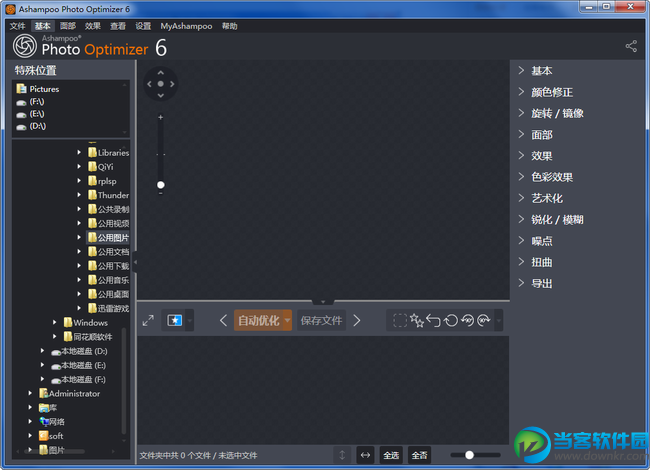
Task: Open the 帮助 menu
Action: point(230,26)
